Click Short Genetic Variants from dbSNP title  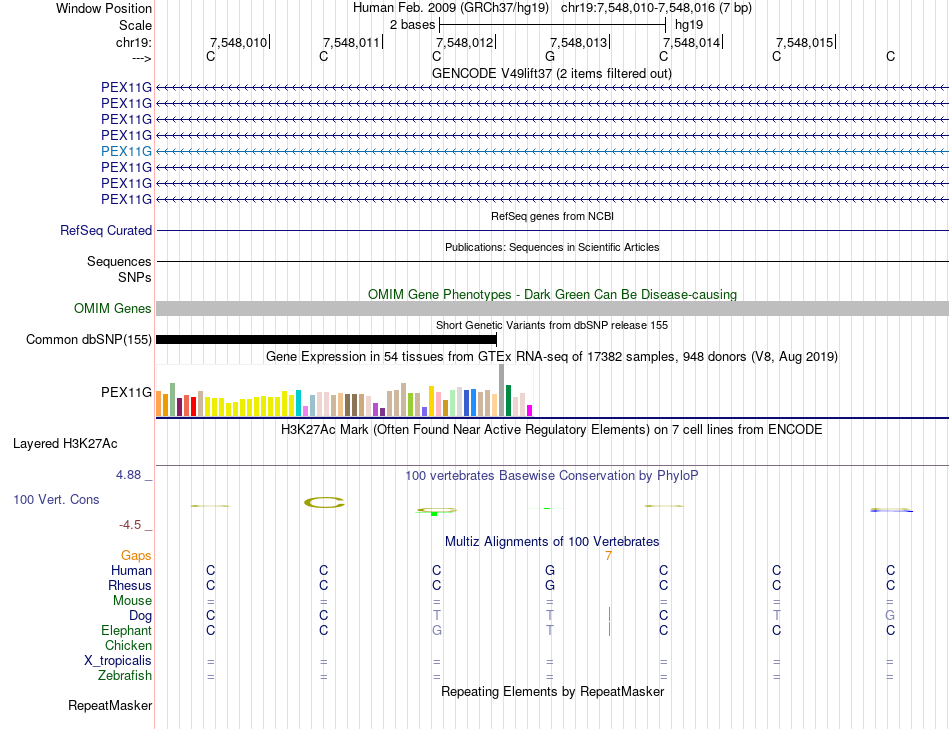click(x=552, y=325)
